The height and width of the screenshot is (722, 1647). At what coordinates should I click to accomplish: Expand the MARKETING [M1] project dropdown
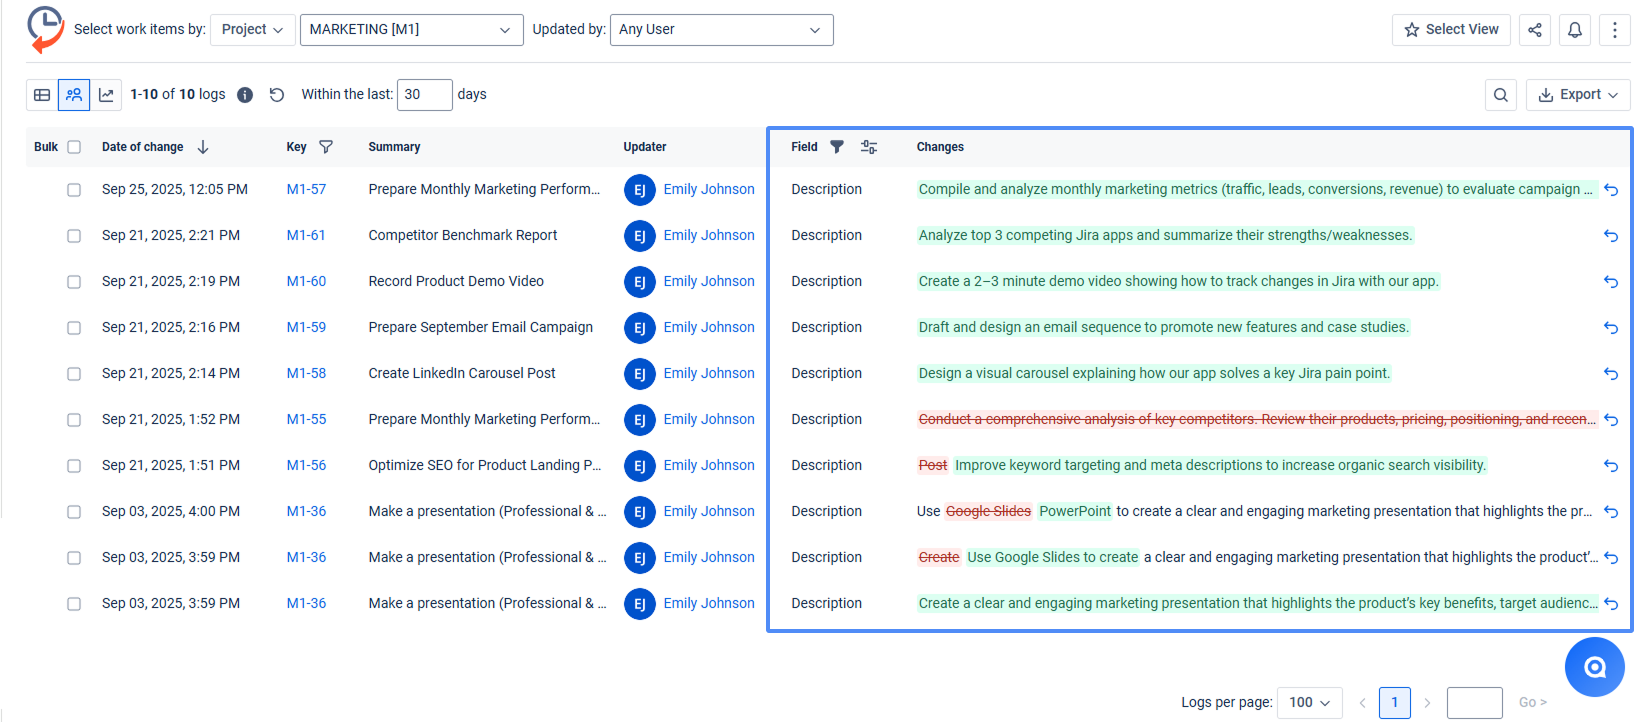pyautogui.click(x=411, y=30)
